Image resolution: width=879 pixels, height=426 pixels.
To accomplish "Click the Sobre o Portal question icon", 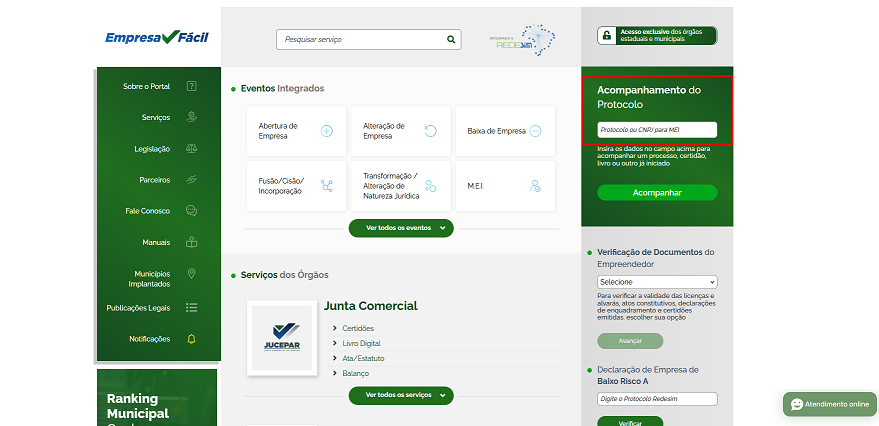I will (192, 86).
